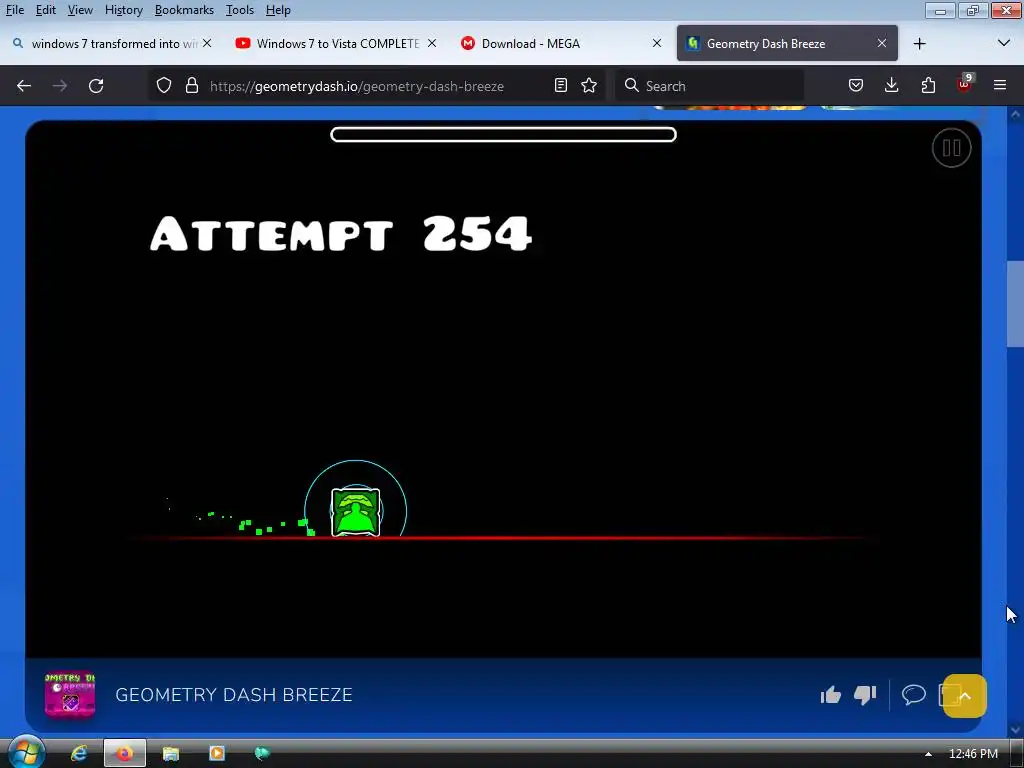Click the scrollbar up arrow
Viewport: 1024px width, 768px height.
[x=1015, y=114]
